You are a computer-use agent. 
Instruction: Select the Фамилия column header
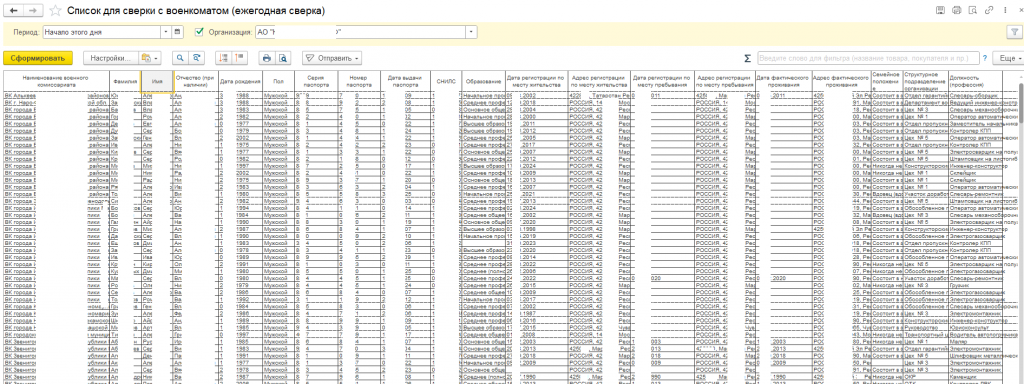[124, 82]
